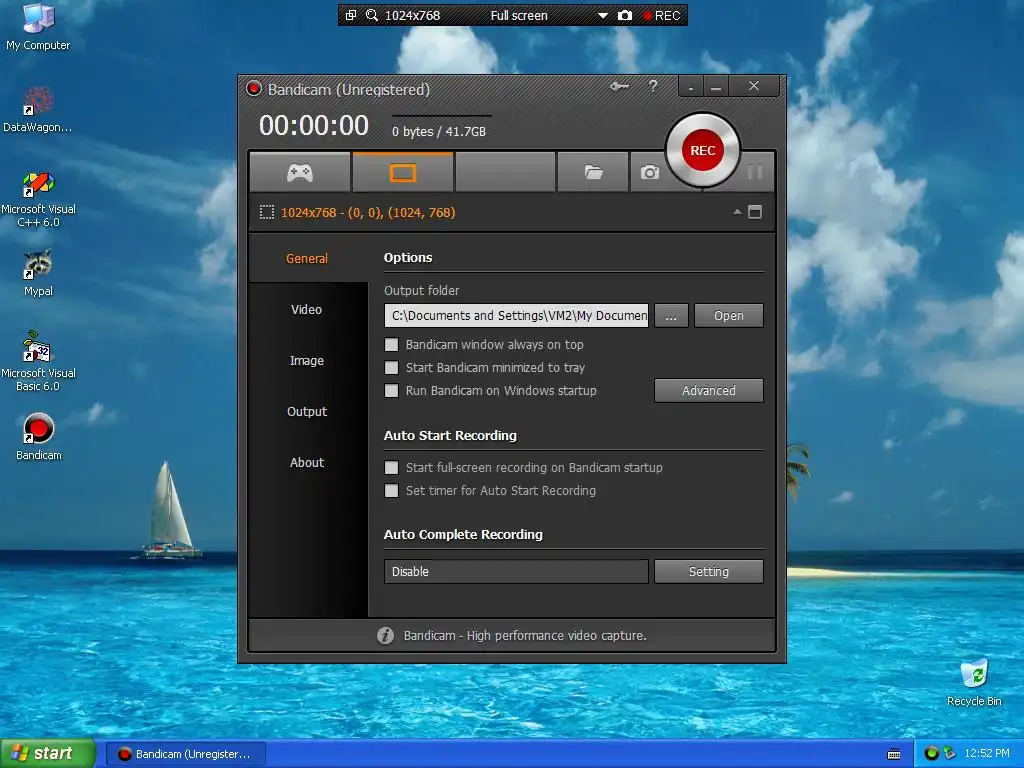Screen dimensions: 1024x768
Task: Enable Bandicam window always on top
Action: (391, 344)
